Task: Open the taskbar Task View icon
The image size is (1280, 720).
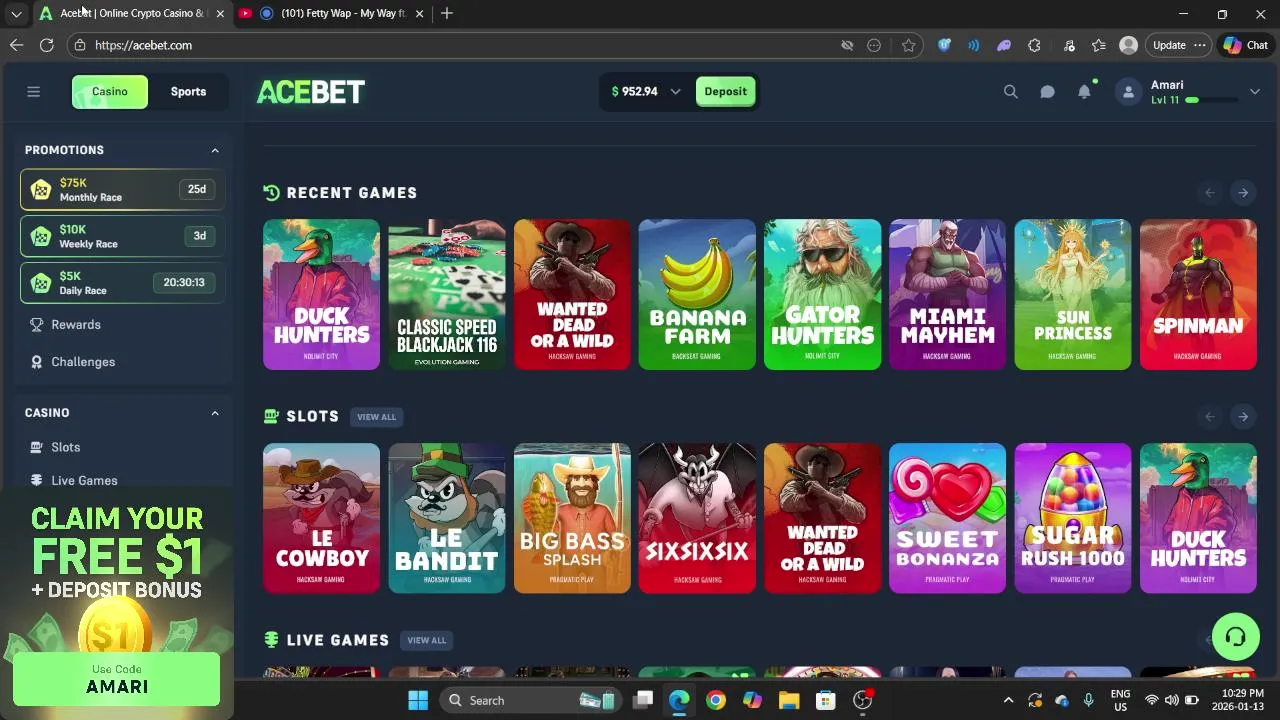Action: point(643,700)
